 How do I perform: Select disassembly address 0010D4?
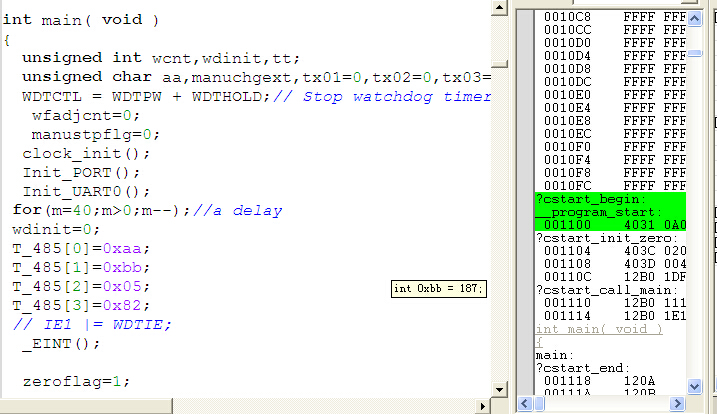point(567,56)
